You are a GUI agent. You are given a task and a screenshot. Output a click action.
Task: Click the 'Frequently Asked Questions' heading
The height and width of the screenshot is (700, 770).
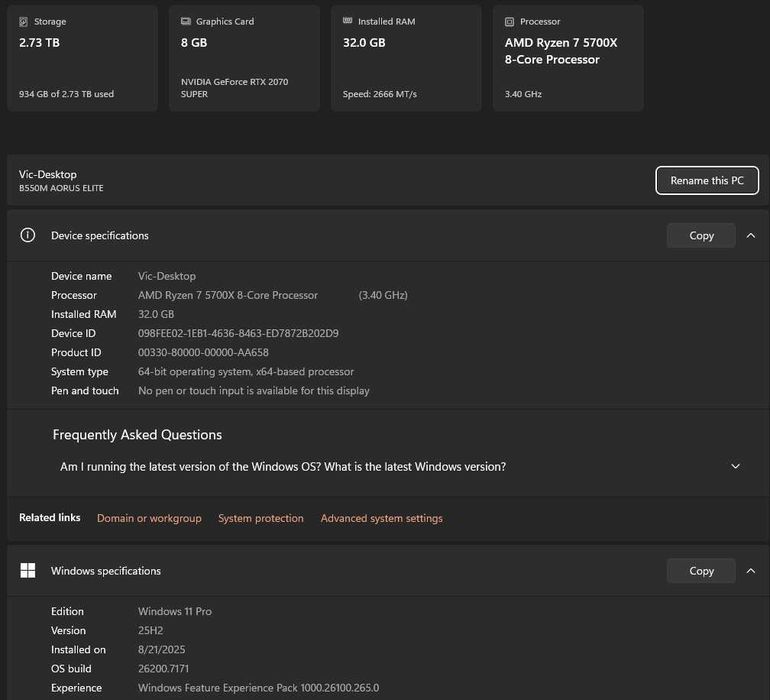(x=137, y=435)
